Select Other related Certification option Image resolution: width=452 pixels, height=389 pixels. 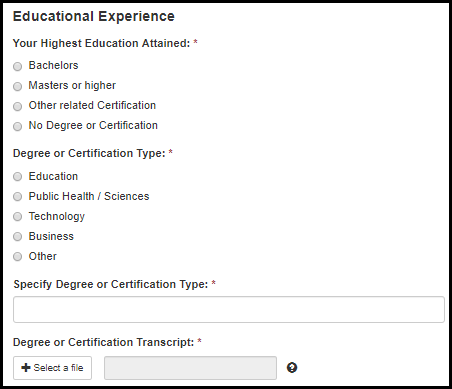point(17,106)
